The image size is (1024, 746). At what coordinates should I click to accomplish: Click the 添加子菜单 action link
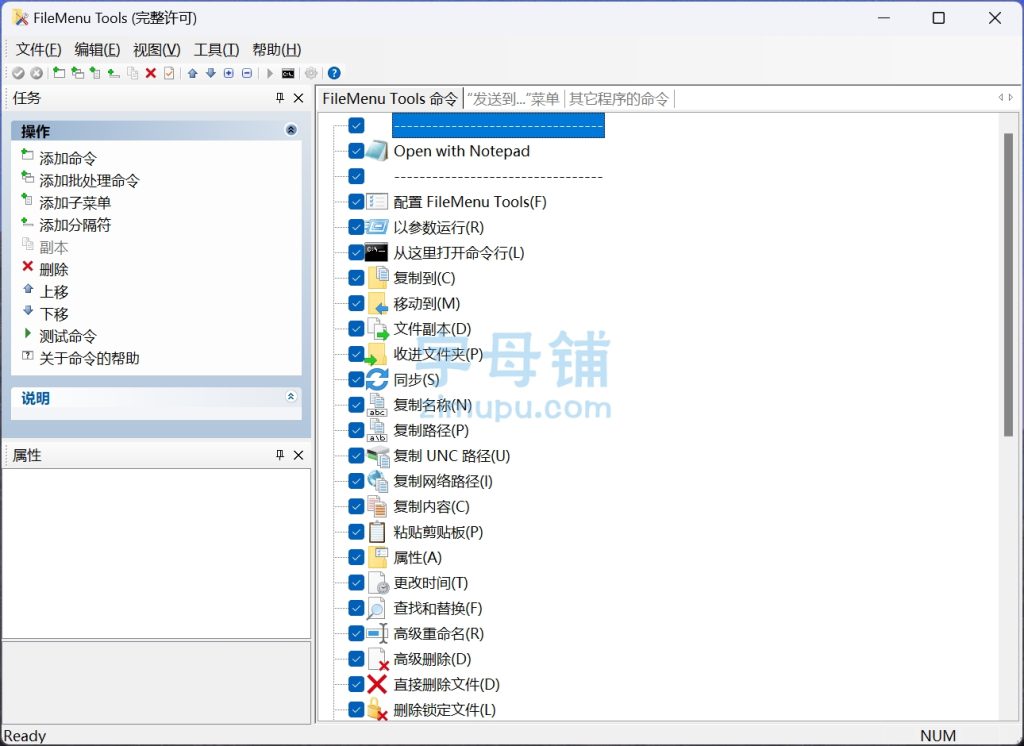pyautogui.click(x=75, y=203)
